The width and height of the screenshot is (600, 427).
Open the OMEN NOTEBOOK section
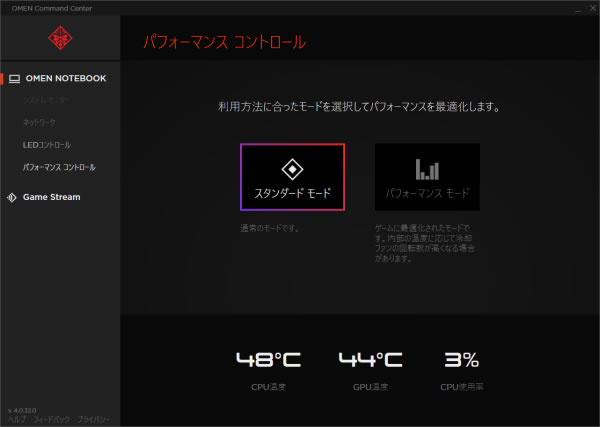[x=66, y=78]
